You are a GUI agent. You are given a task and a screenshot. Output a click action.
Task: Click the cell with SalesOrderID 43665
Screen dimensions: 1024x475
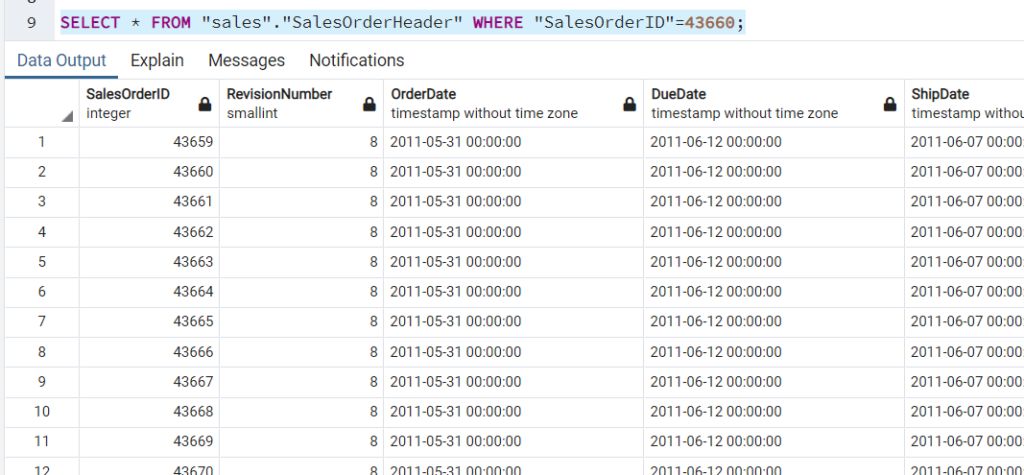(150, 321)
